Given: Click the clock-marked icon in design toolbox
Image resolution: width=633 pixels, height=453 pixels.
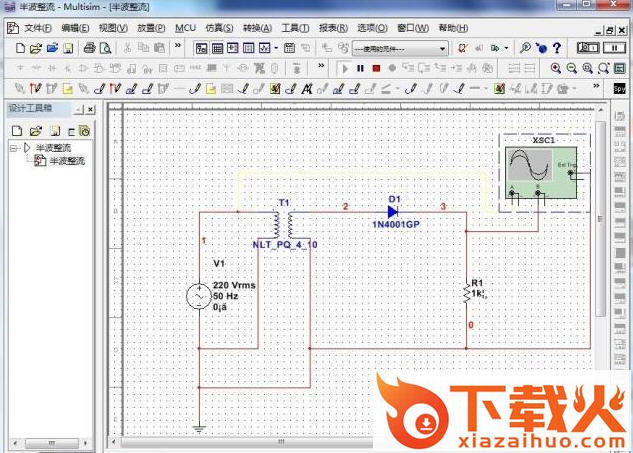Looking at the screenshot, I should [x=84, y=131].
